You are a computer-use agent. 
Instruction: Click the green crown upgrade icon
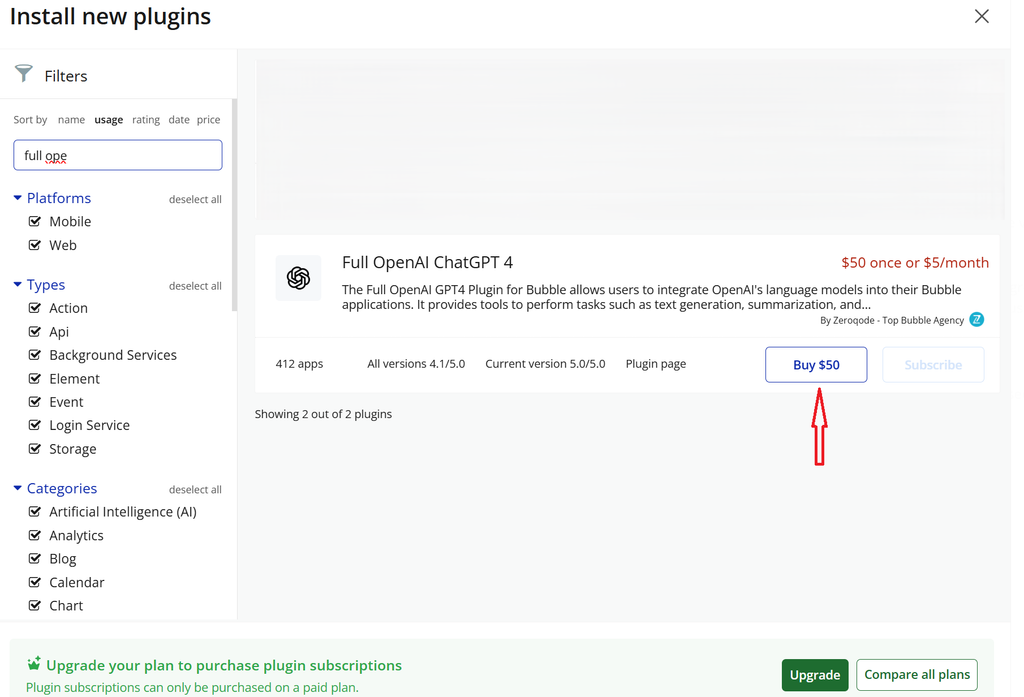[x=34, y=664]
